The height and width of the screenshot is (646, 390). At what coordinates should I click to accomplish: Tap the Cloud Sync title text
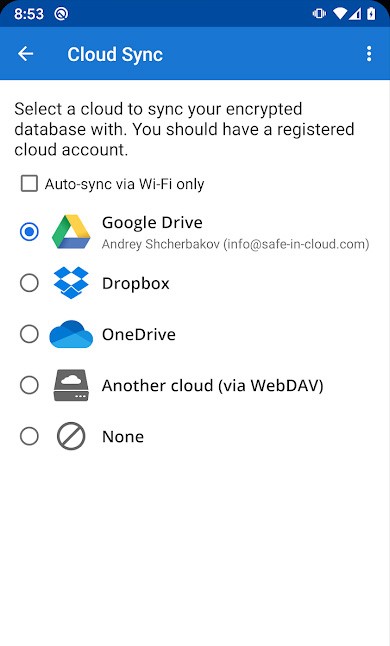point(115,54)
